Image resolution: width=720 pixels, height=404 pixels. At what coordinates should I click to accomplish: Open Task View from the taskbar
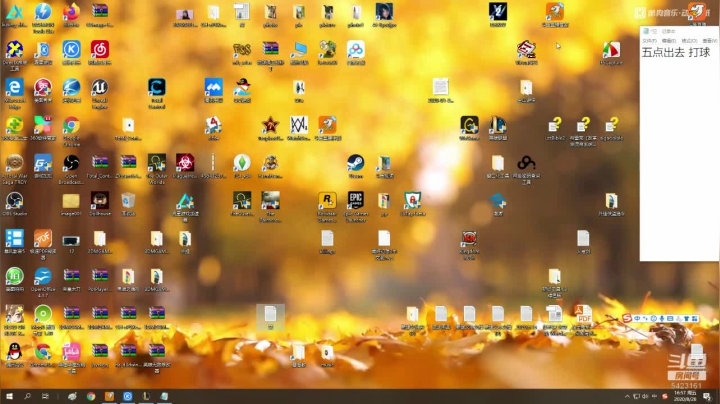[x=45, y=396]
